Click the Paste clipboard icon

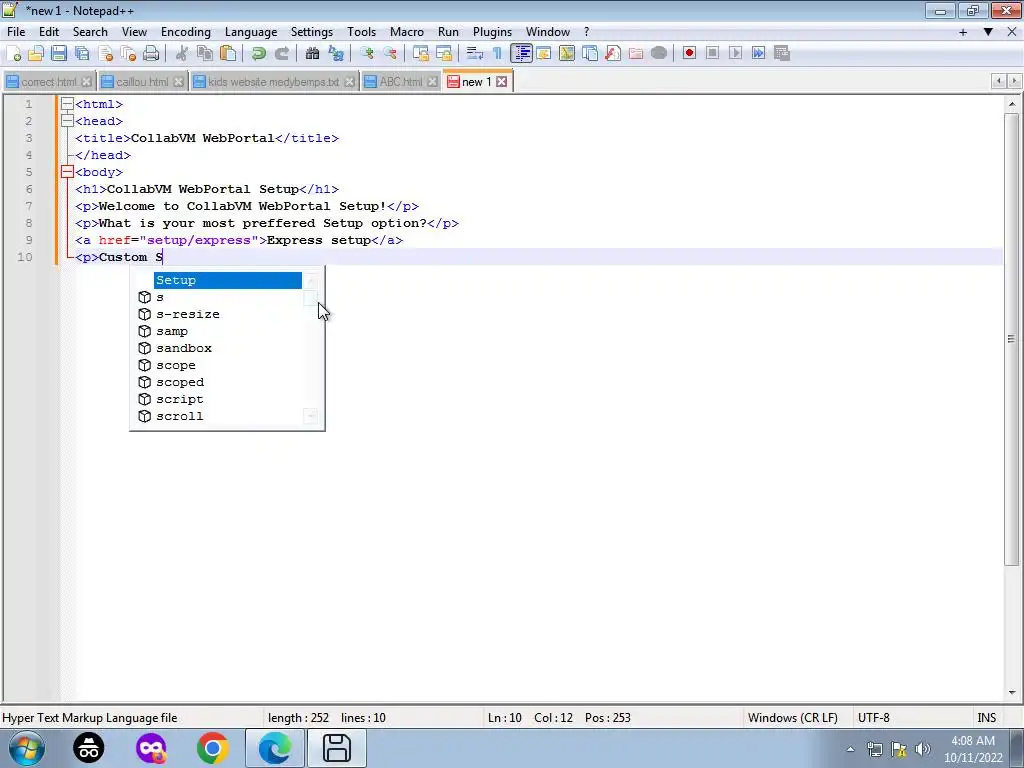[228, 54]
